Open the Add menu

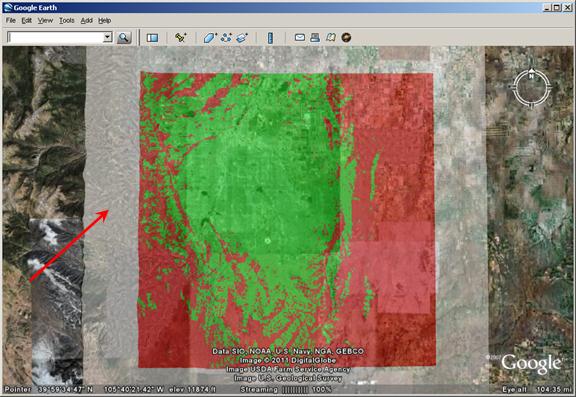point(86,21)
